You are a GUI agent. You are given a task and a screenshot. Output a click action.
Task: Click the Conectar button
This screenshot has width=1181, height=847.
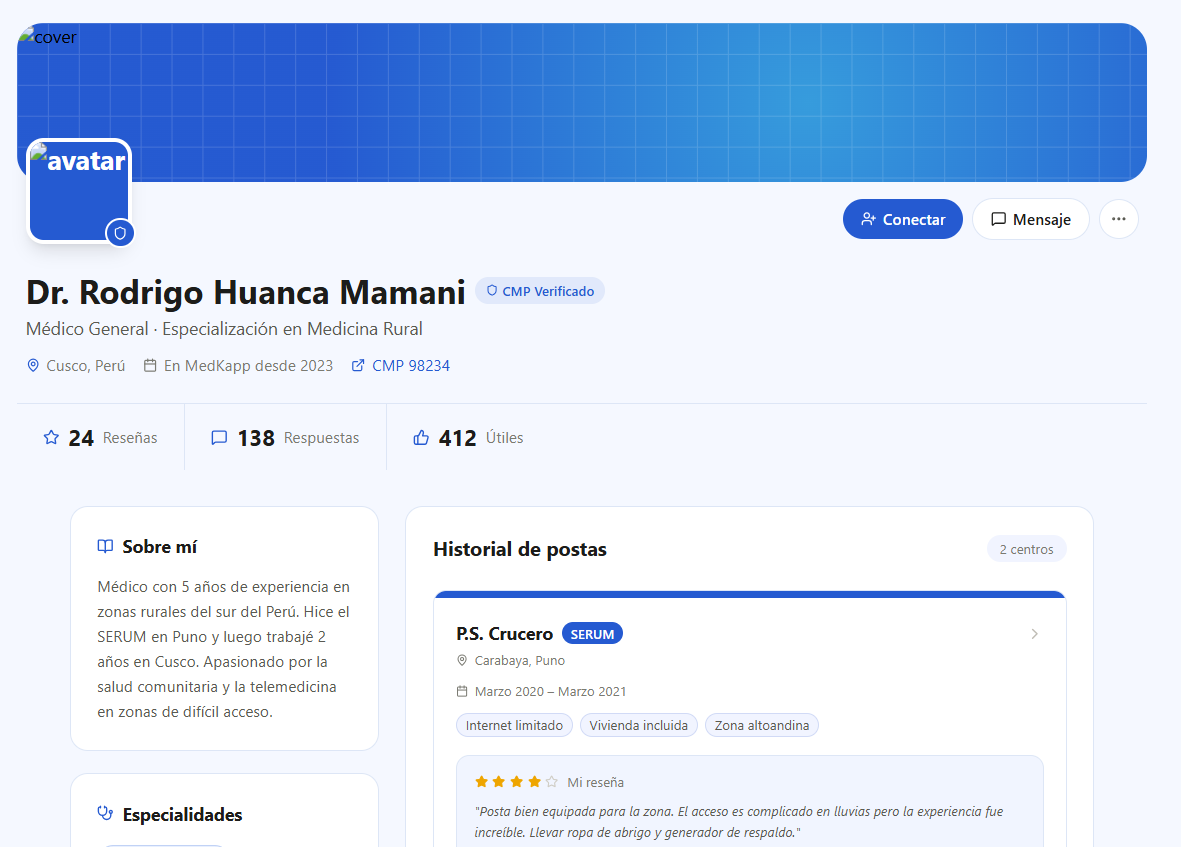[x=902, y=219]
